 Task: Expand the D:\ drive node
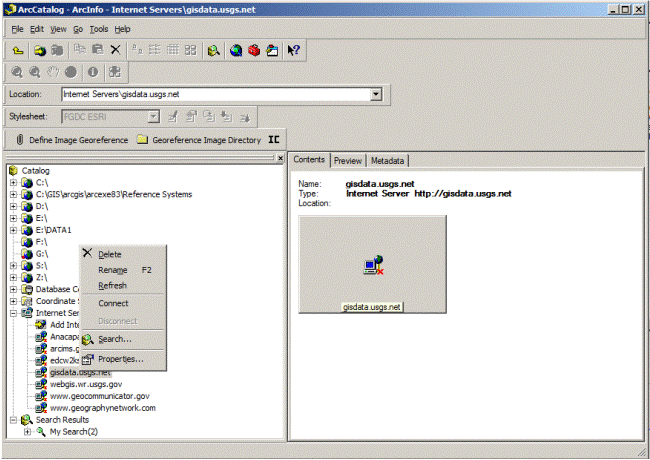[13, 206]
